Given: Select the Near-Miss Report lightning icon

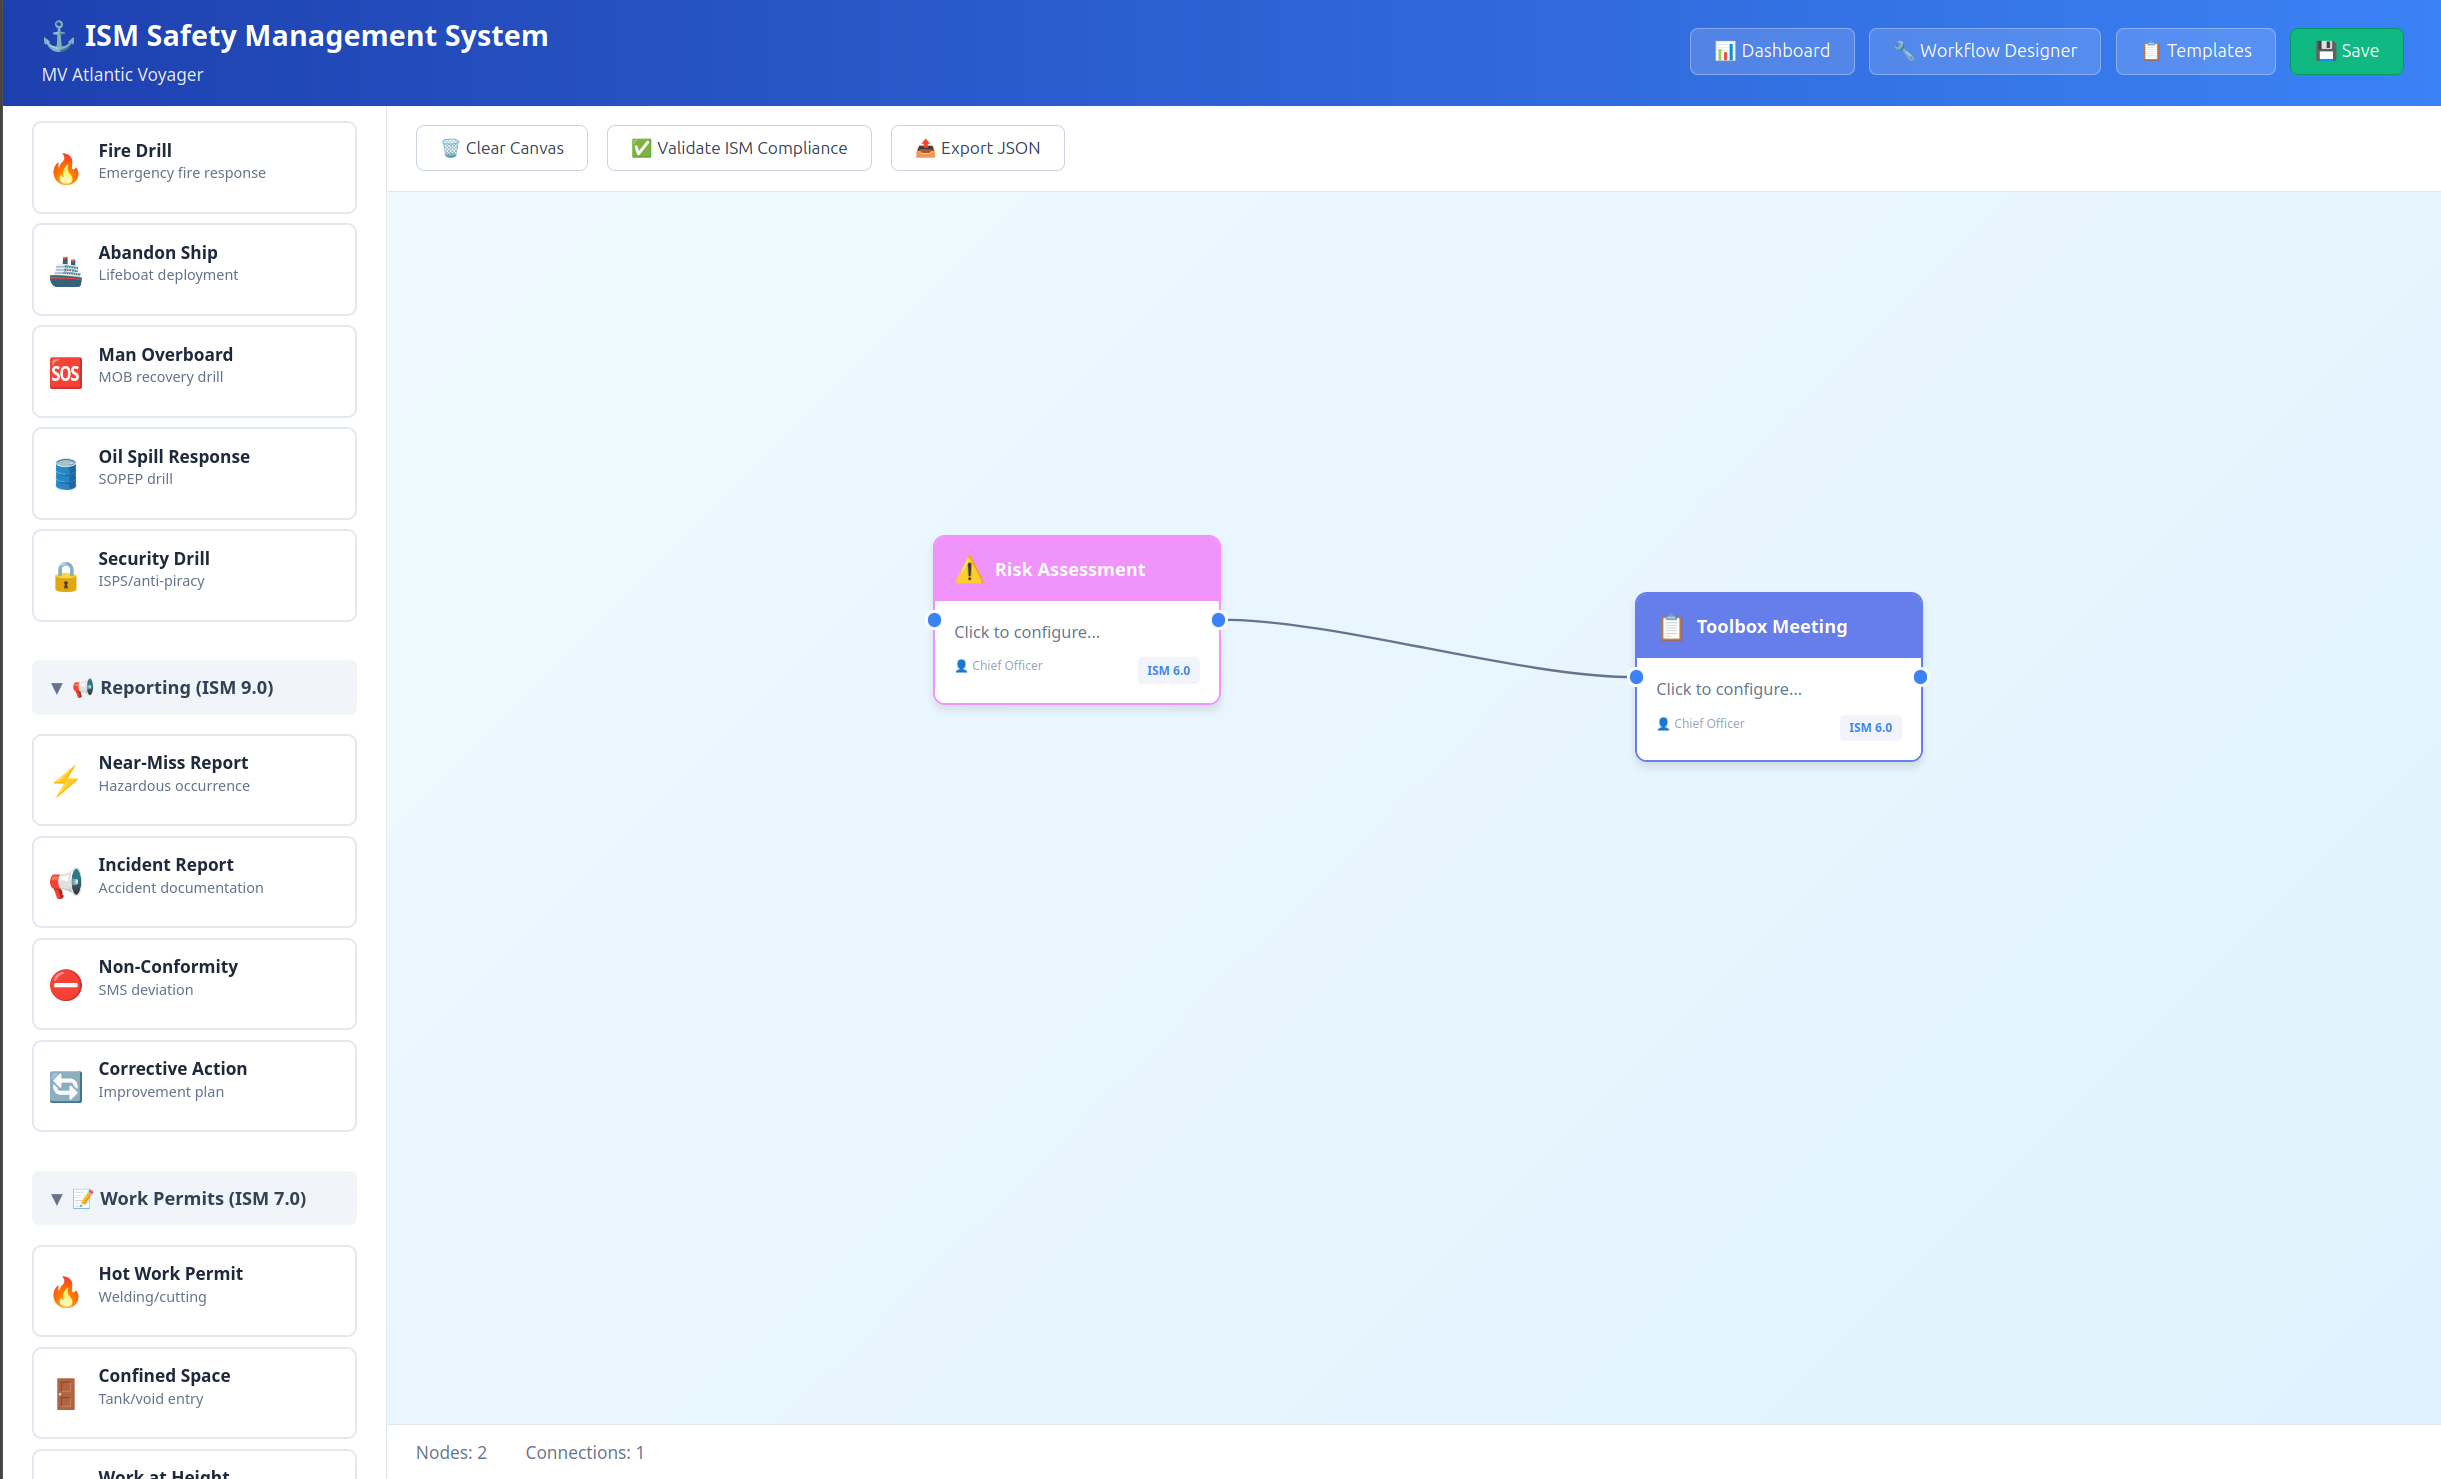Looking at the screenshot, I should [66, 781].
